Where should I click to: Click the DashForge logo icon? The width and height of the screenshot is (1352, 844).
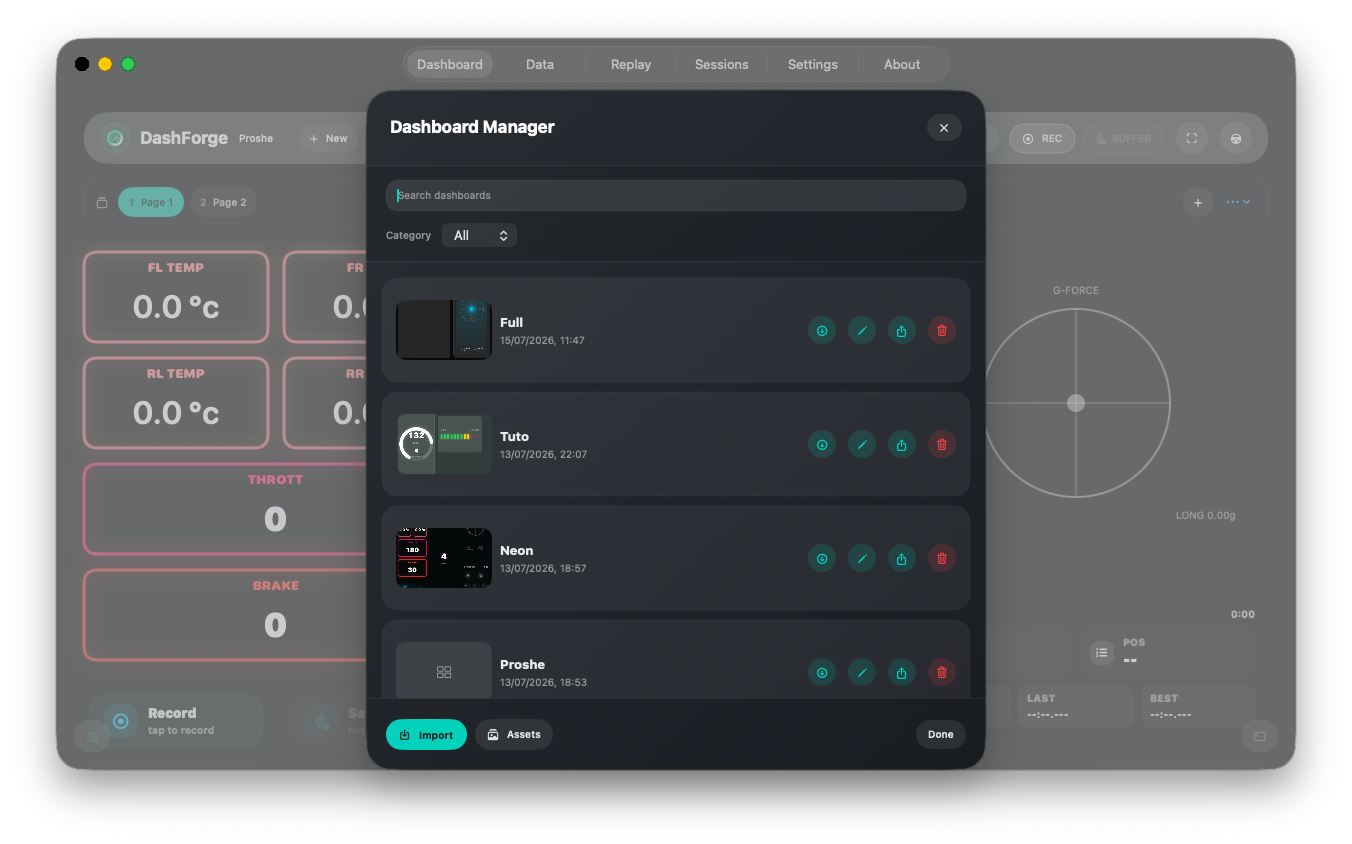coord(115,138)
